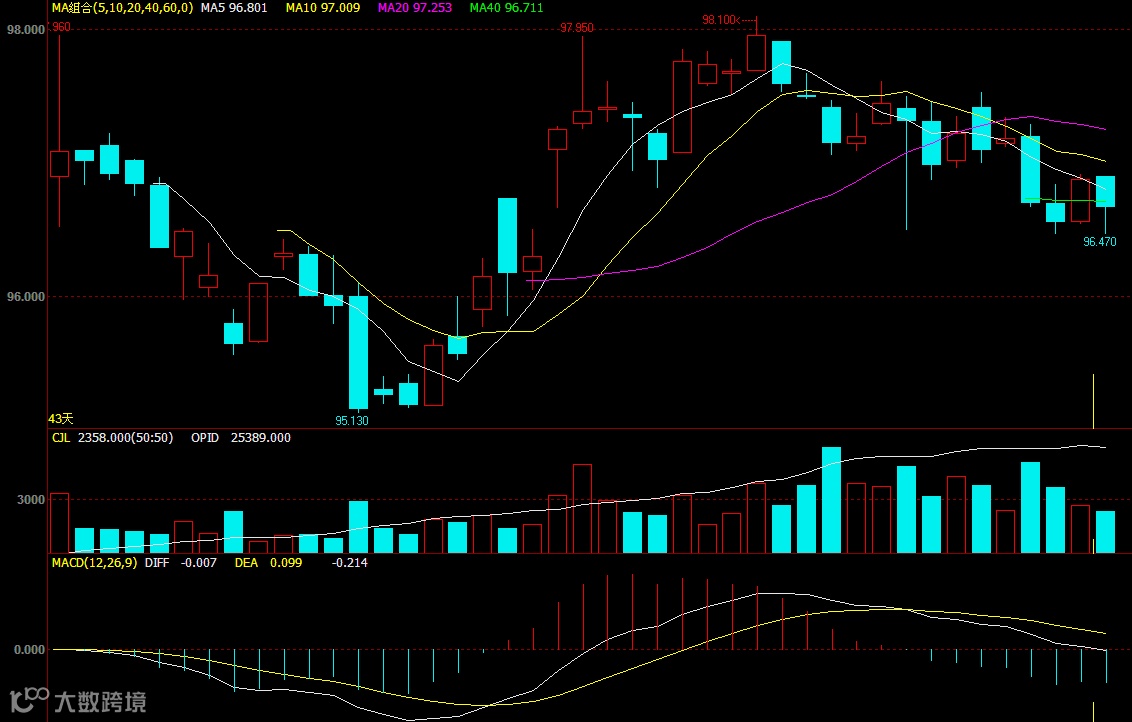The height and width of the screenshot is (722, 1132).
Task: Click the 3000 volume axis label
Action: pos(31,500)
